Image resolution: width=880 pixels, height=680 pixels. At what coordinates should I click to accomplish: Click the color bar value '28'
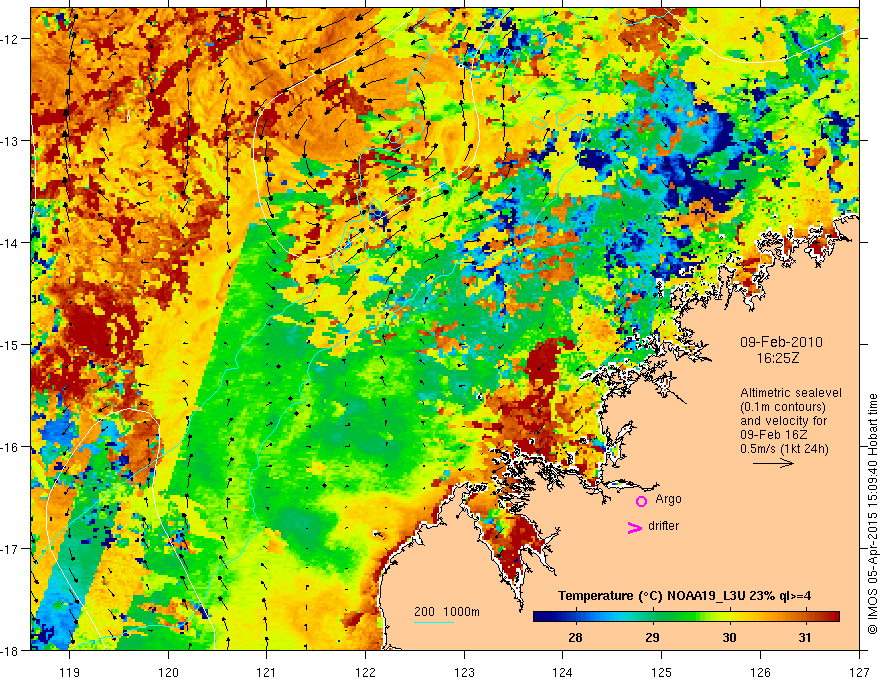pos(575,638)
